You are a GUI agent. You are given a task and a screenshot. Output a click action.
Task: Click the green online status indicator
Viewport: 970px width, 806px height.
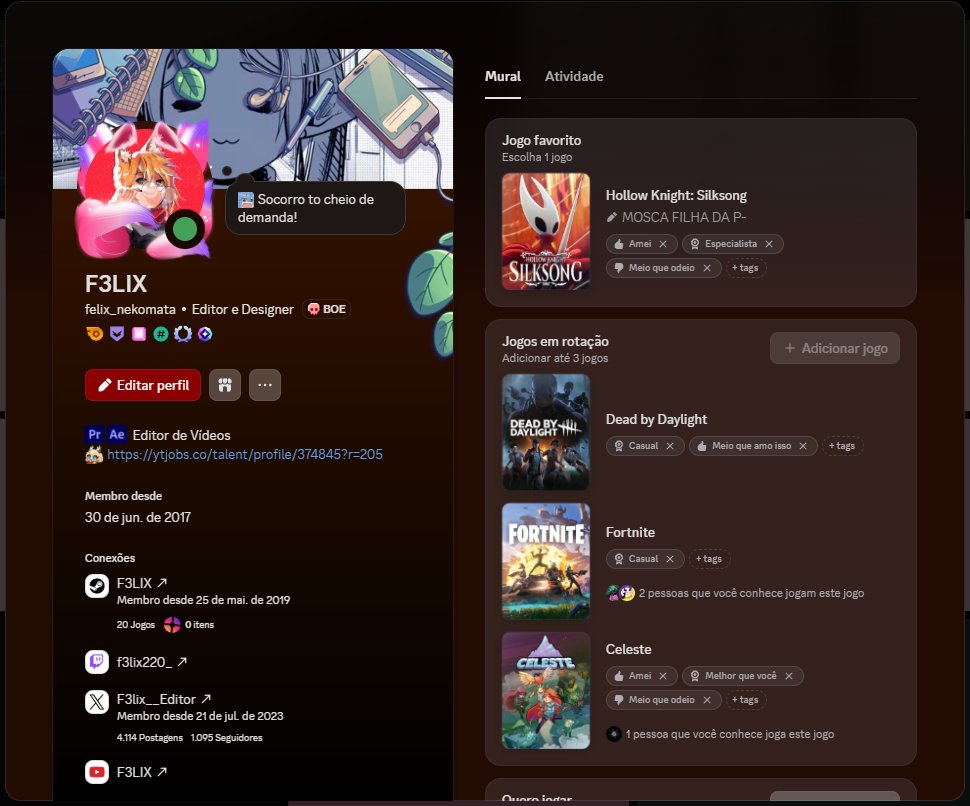184,229
